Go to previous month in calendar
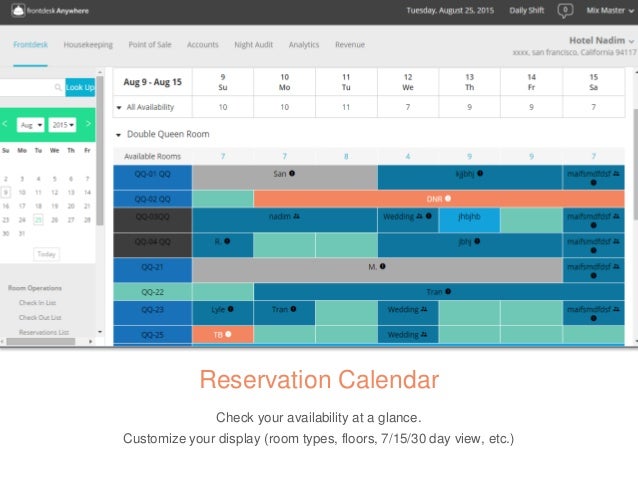This screenshot has height=479, width=638. tap(5, 124)
